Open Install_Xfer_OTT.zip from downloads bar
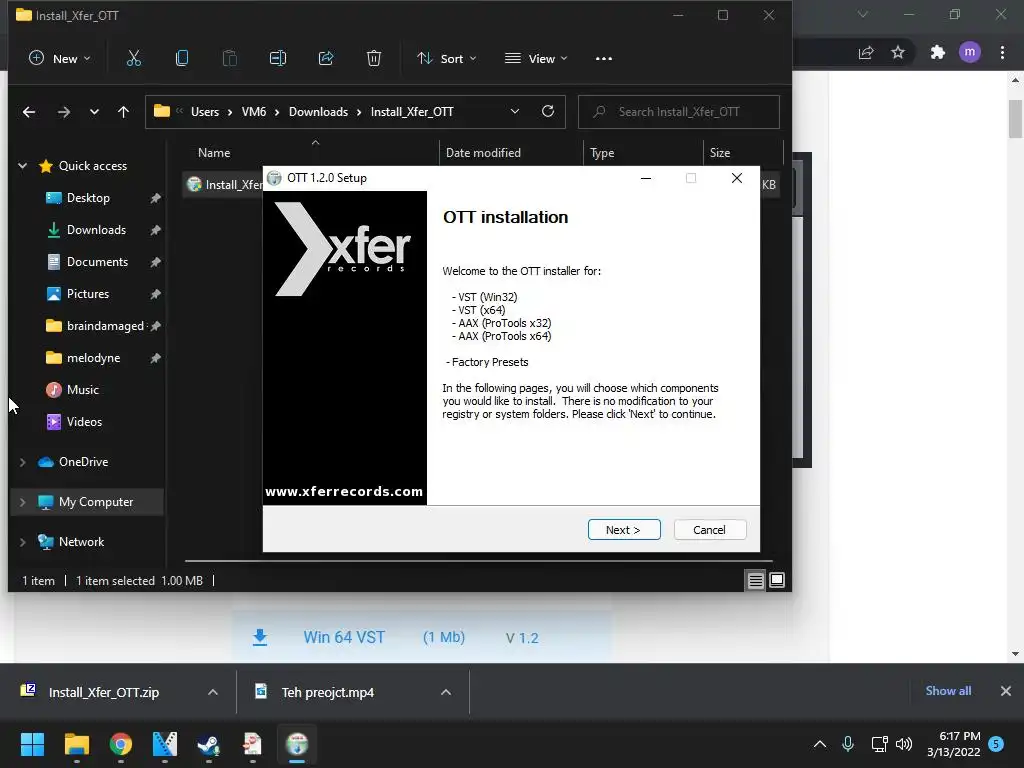Viewport: 1024px width, 768px height. pos(104,692)
